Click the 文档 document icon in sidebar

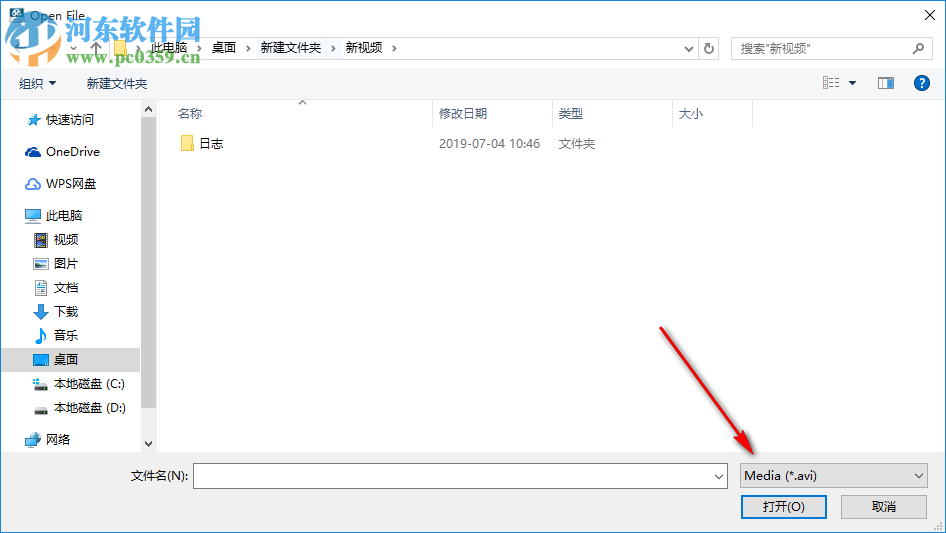[x=40, y=288]
